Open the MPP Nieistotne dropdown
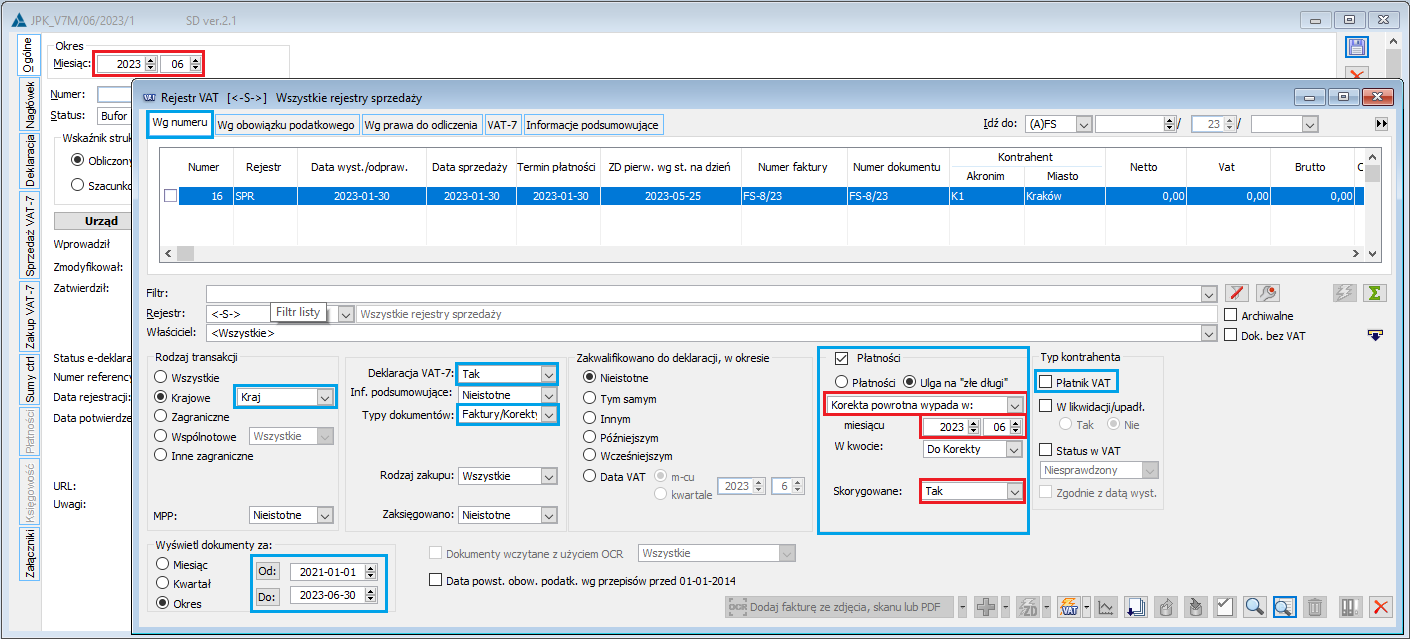The height and width of the screenshot is (640, 1410). [x=323, y=515]
